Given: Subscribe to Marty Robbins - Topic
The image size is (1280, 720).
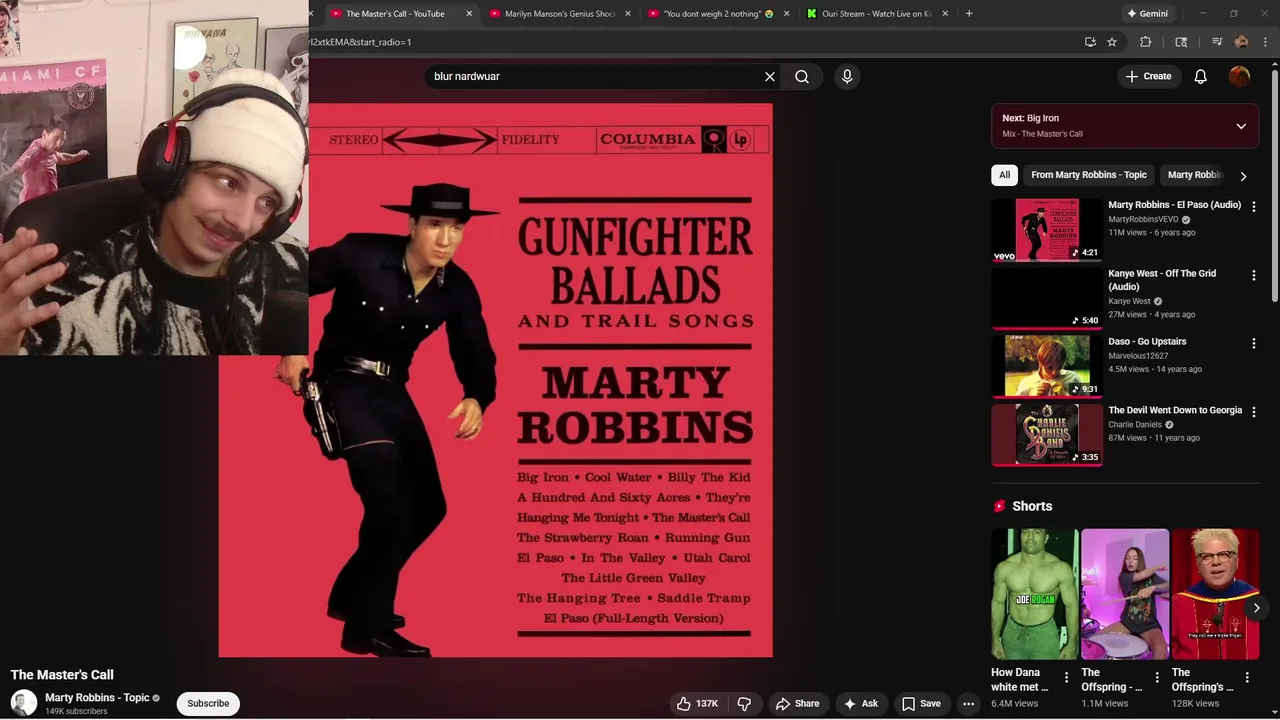Looking at the screenshot, I should point(208,703).
